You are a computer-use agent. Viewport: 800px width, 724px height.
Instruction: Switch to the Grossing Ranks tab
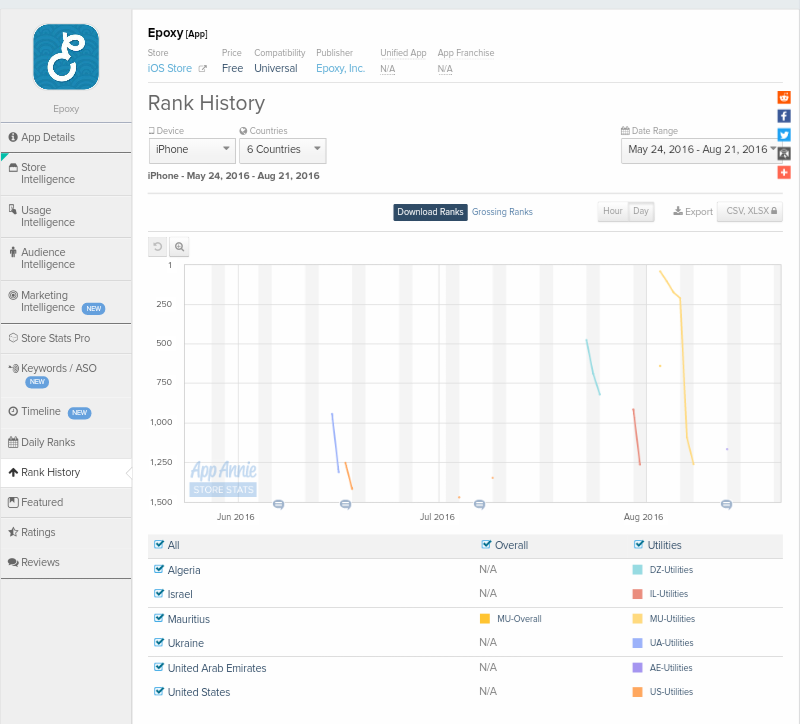click(502, 212)
